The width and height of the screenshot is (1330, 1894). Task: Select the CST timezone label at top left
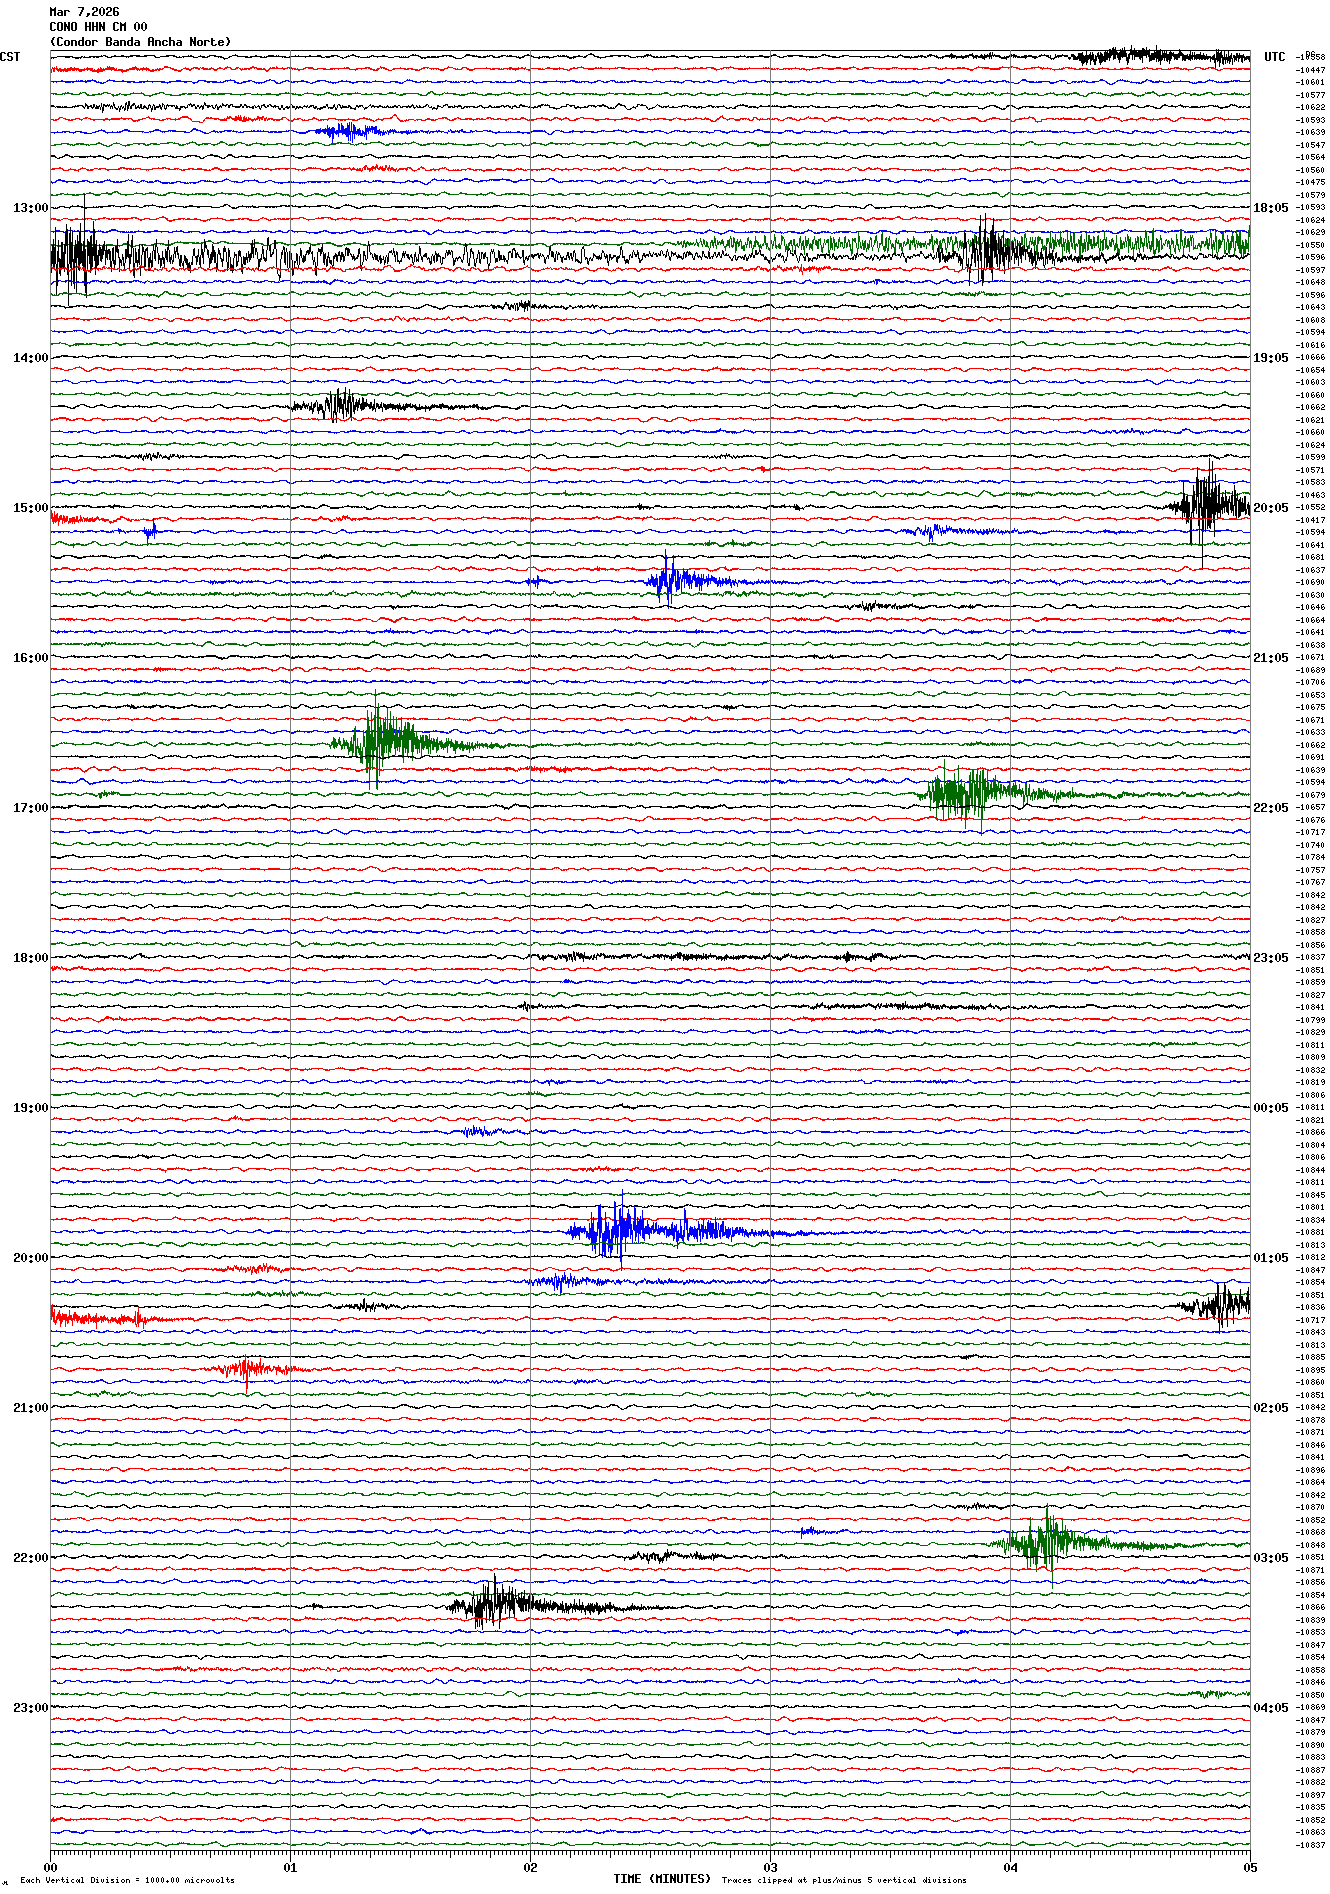pos(10,57)
